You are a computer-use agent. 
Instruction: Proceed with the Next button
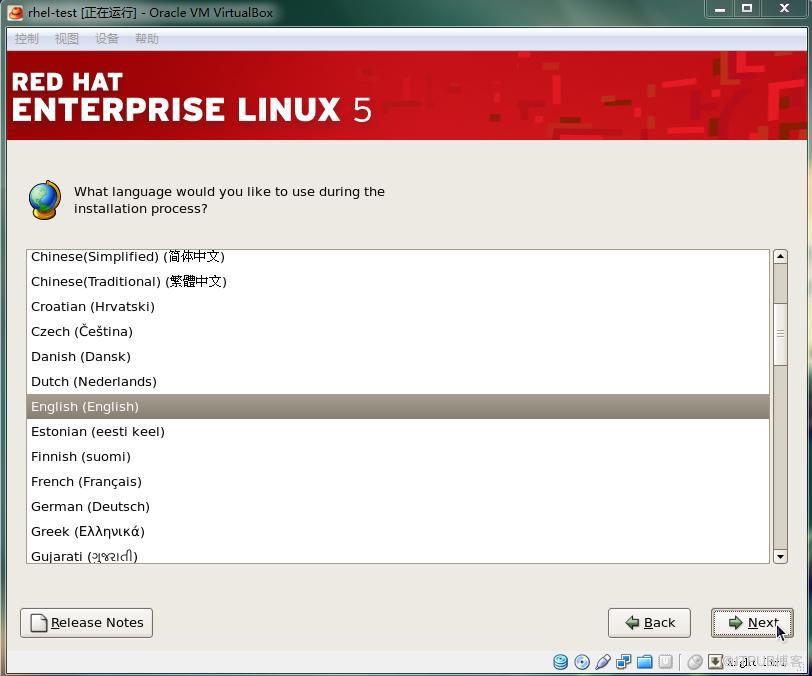coord(752,623)
